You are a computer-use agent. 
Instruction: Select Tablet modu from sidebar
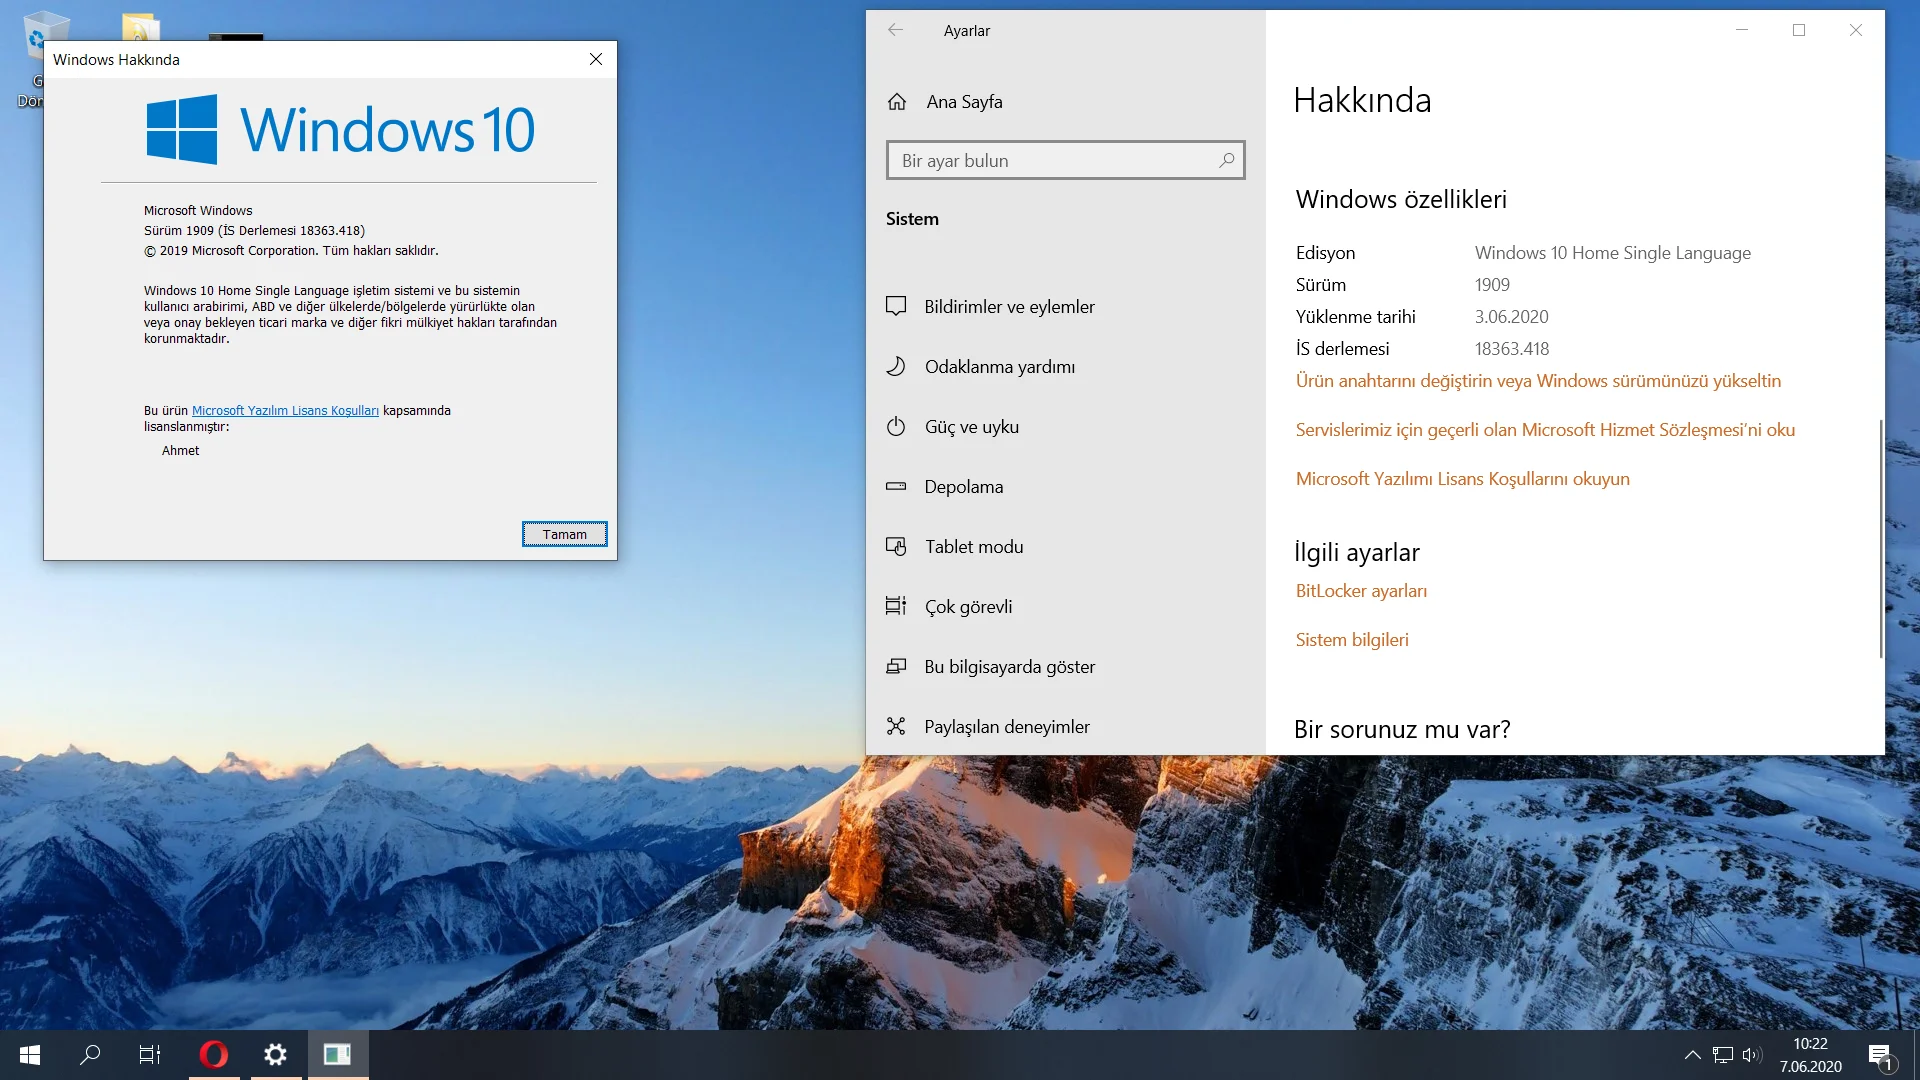(974, 546)
